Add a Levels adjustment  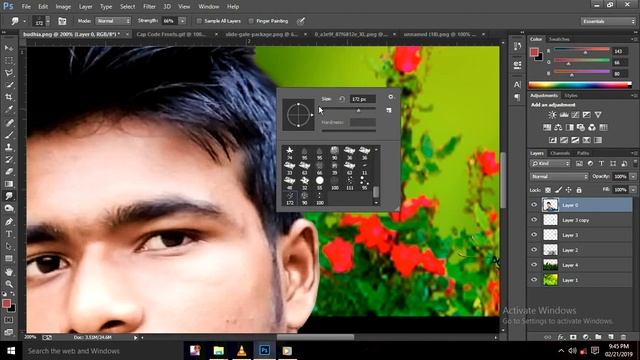click(x=564, y=115)
